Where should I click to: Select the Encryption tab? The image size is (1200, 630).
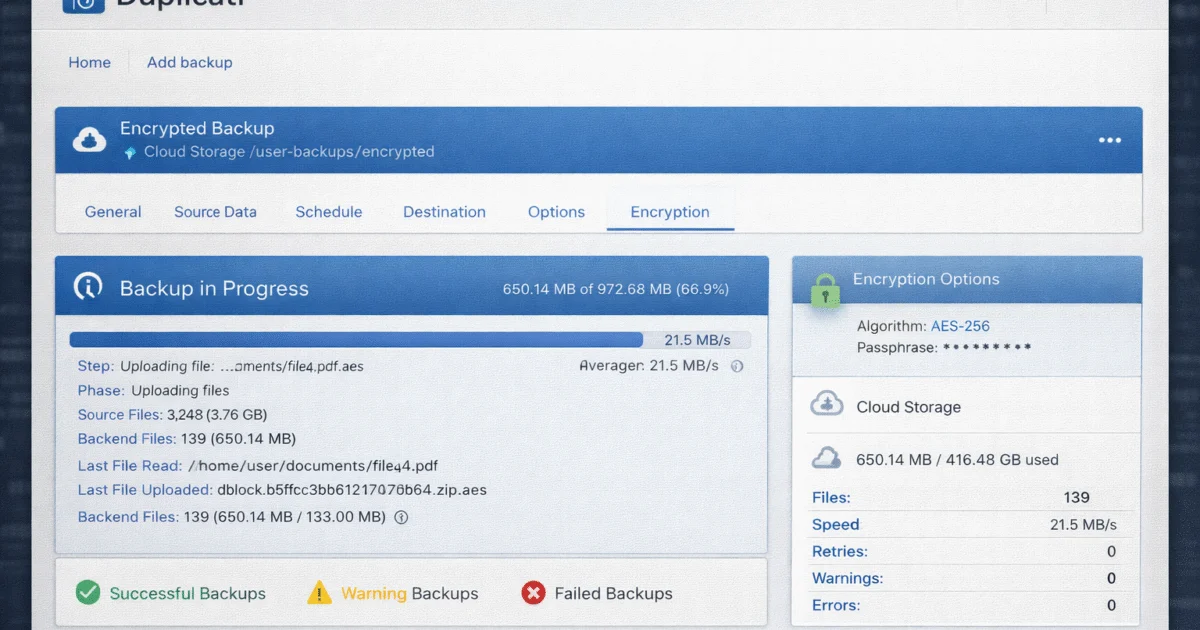coord(670,212)
